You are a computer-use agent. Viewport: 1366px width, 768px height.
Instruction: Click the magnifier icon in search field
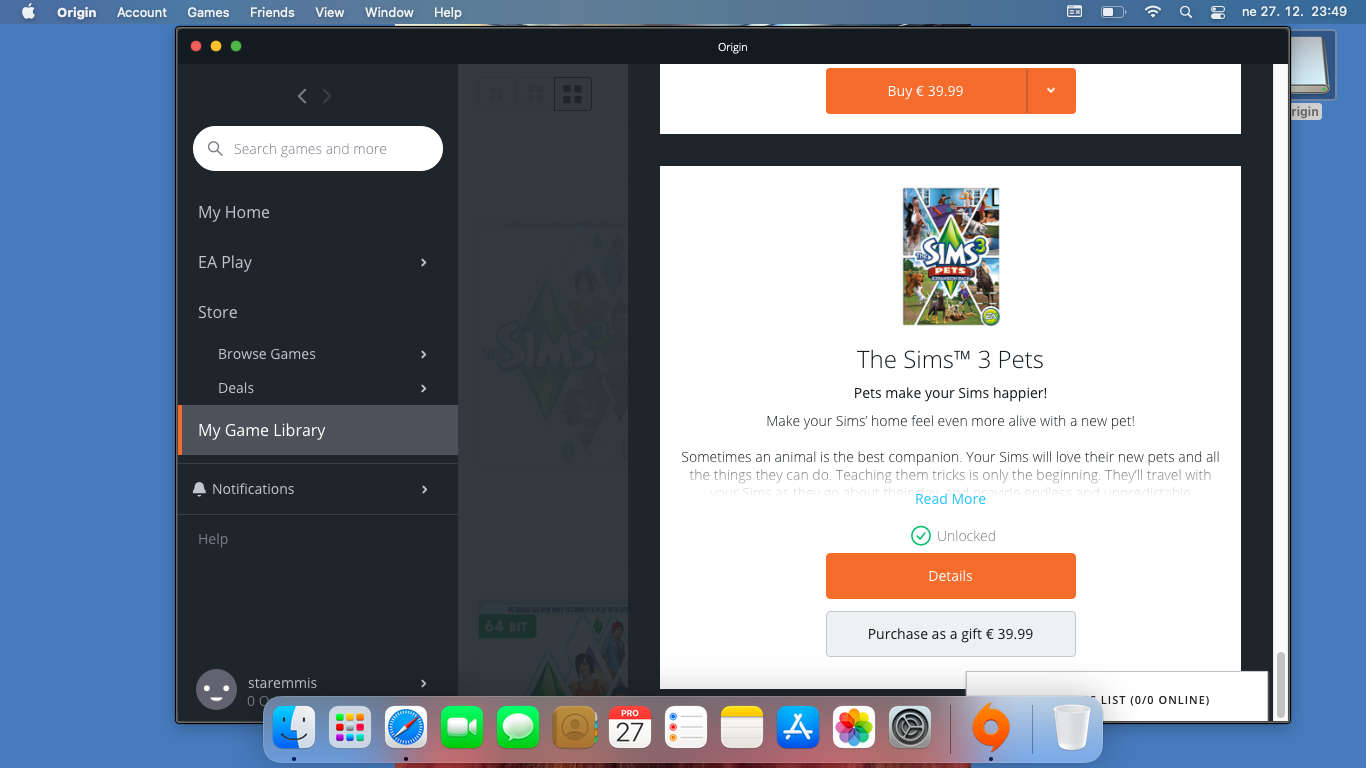(x=215, y=149)
